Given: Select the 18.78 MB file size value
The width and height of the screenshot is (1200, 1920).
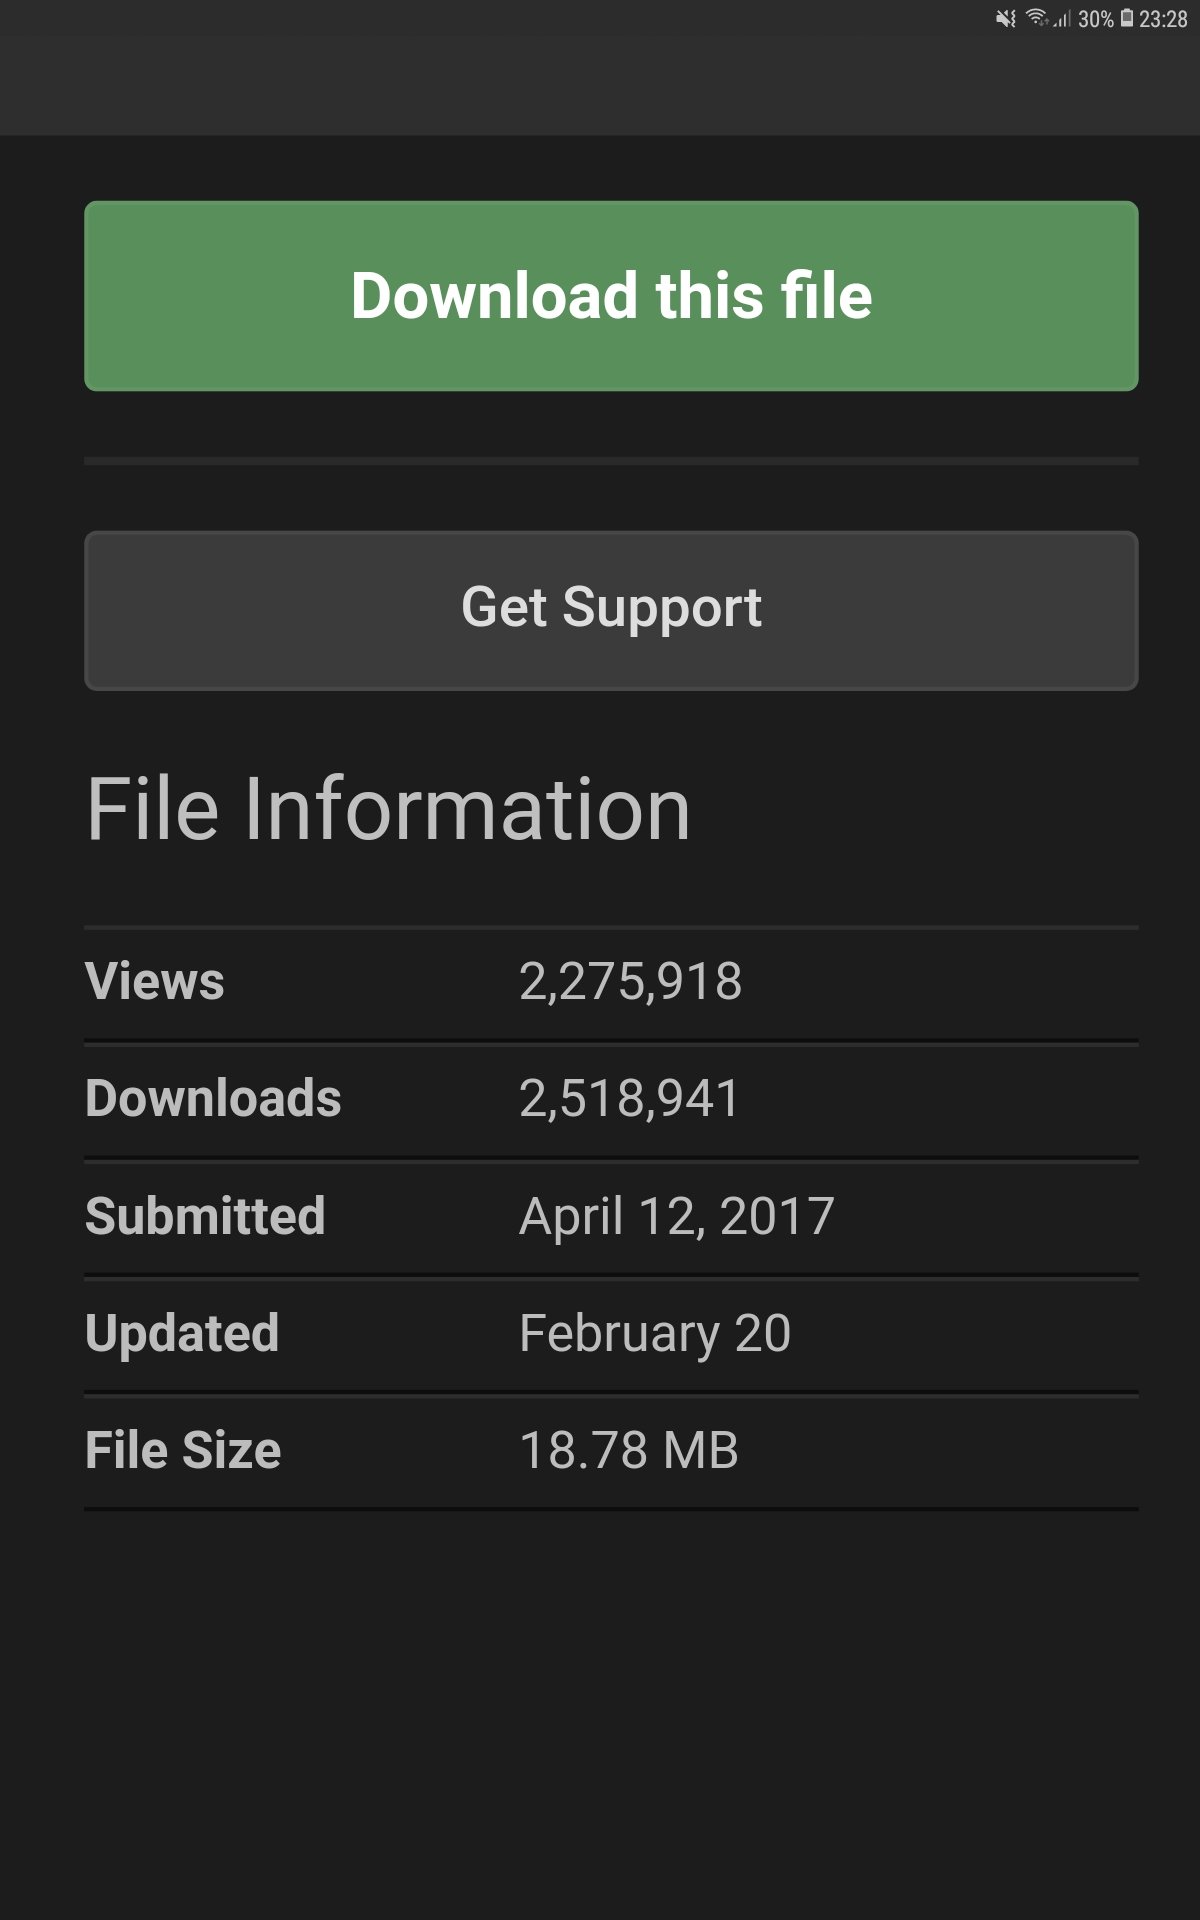Looking at the screenshot, I should 629,1450.
